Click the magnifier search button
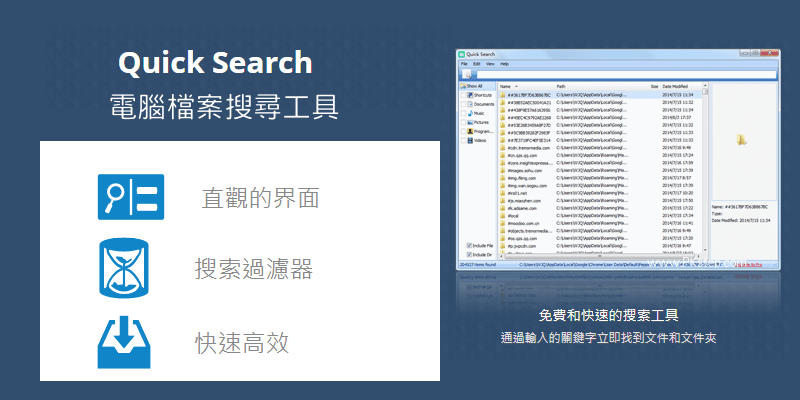The height and width of the screenshot is (400, 800). [x=467, y=74]
